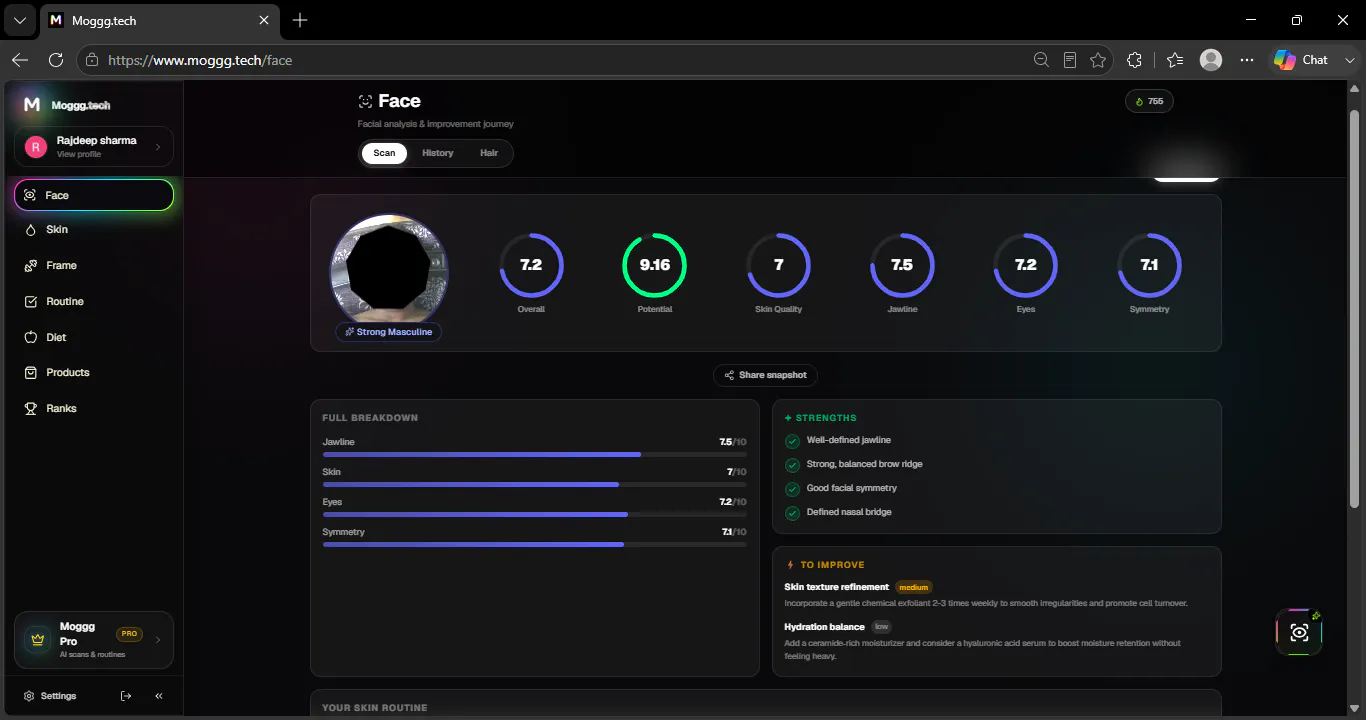Viewport: 1366px width, 720px height.
Task: Switch to the Scan tab
Action: click(x=384, y=153)
